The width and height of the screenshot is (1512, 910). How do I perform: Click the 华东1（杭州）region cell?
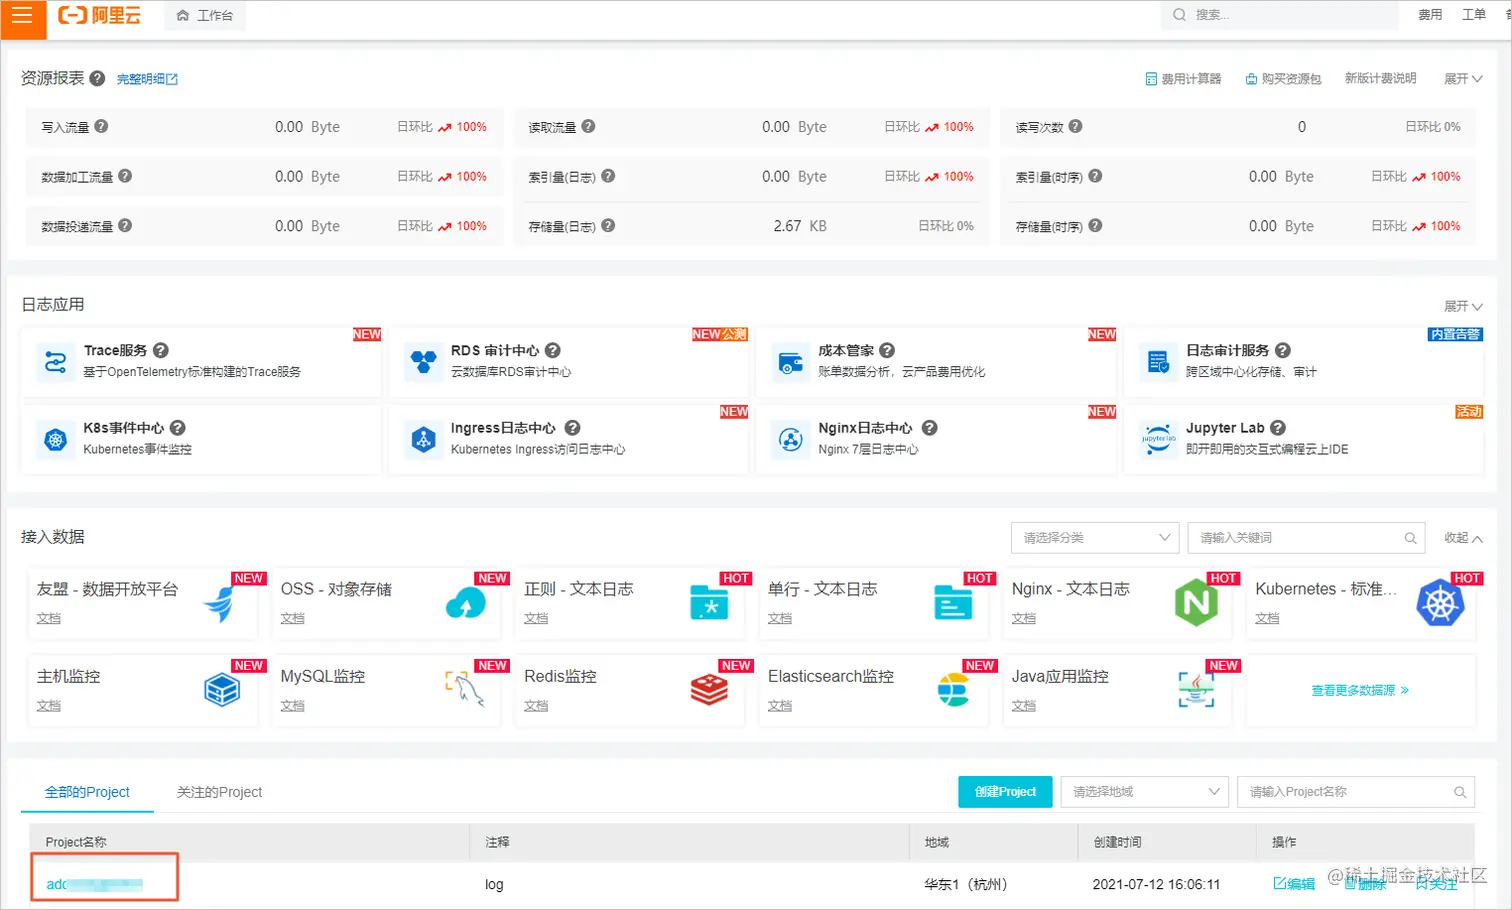(x=966, y=884)
